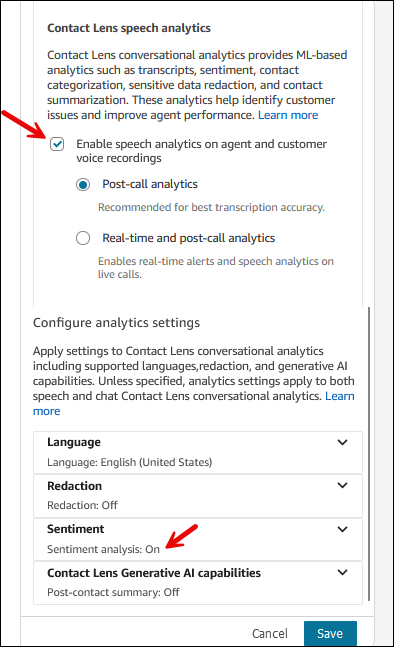Click Enable speech analytics label text

point(201,151)
